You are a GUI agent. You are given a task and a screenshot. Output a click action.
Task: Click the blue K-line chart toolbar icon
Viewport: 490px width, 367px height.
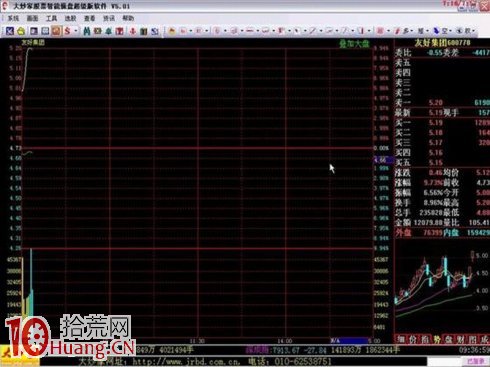[x=10, y=31]
